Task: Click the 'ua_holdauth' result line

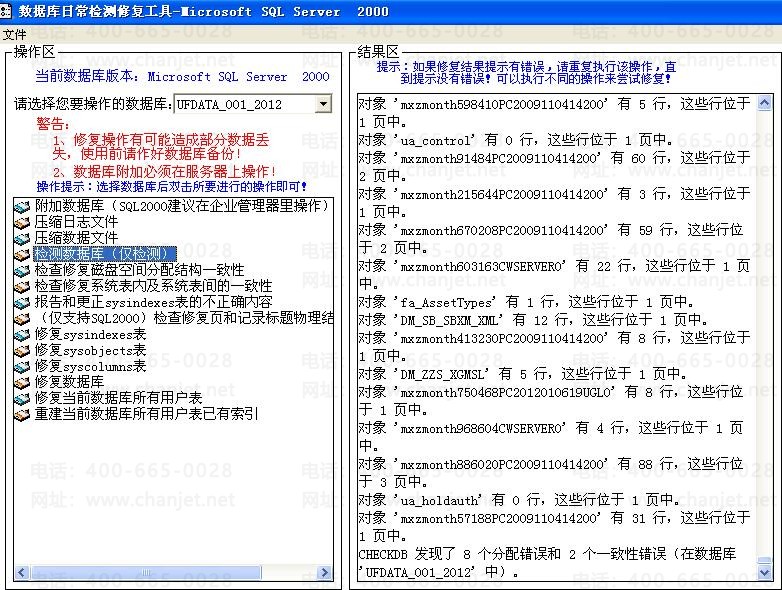Action: [519, 500]
